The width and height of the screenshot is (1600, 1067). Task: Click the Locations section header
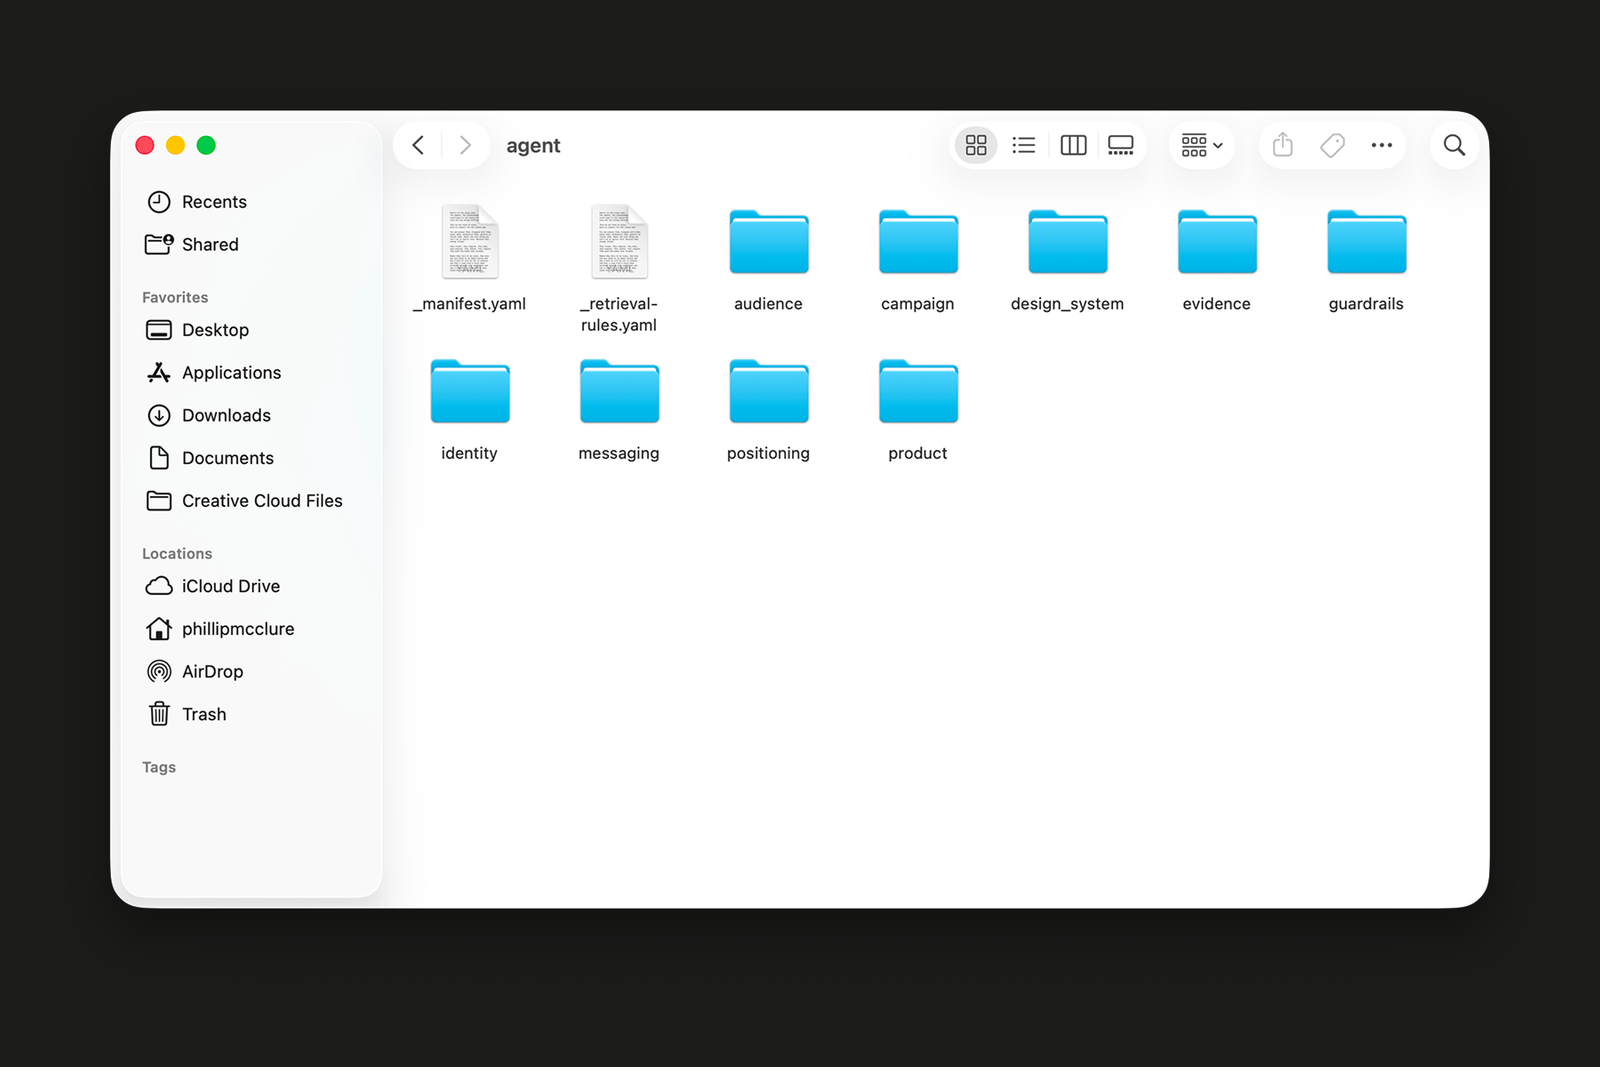click(177, 554)
